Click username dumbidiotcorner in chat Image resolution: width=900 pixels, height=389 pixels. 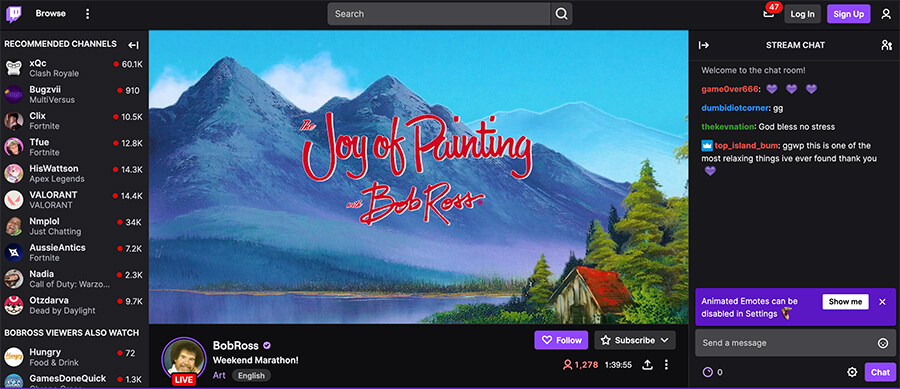click(x=735, y=108)
